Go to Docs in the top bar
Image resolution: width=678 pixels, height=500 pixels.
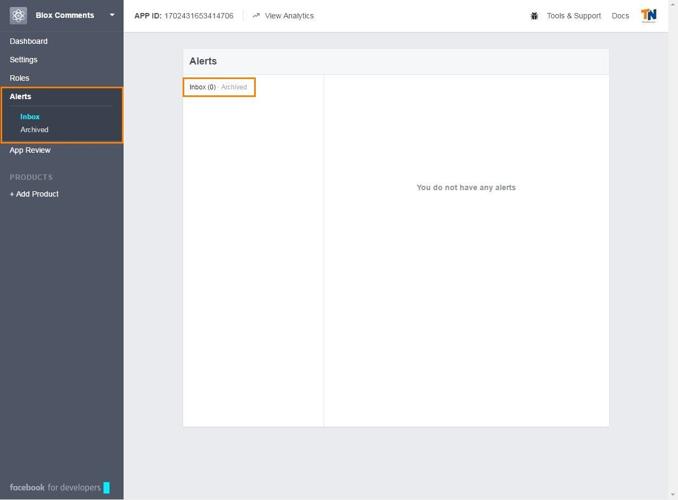(620, 16)
